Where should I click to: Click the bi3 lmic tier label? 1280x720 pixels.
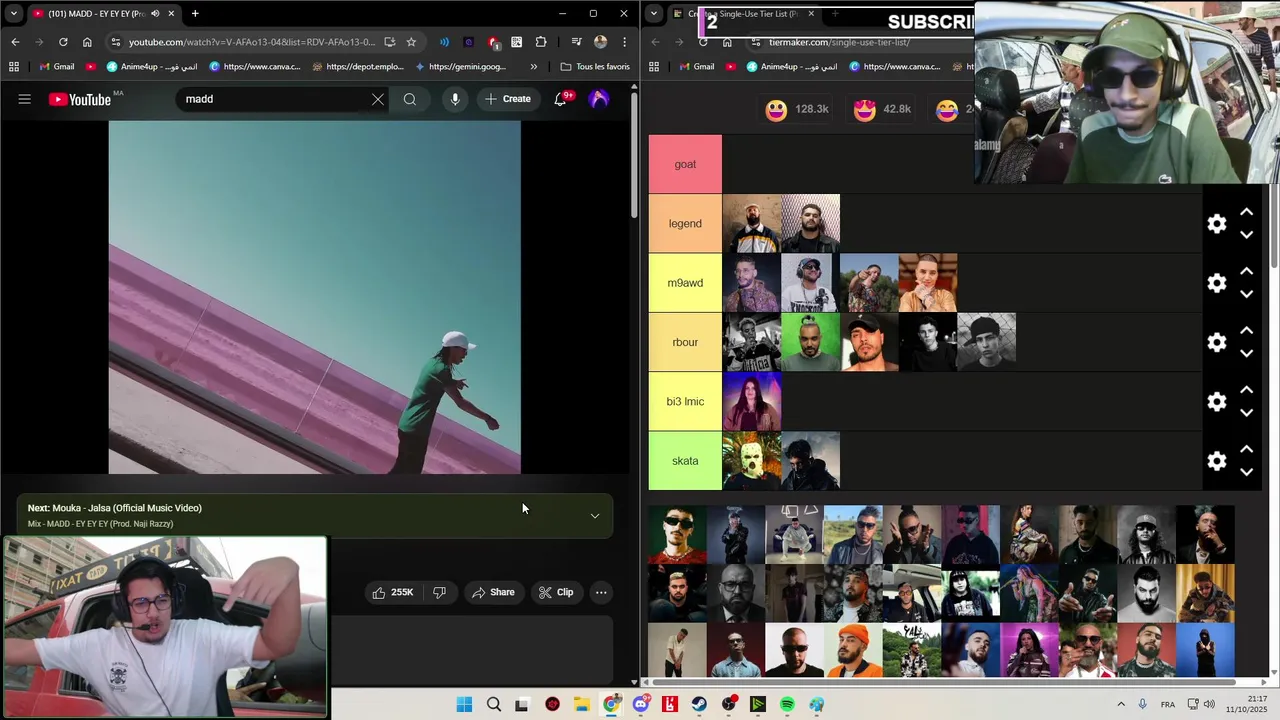tap(685, 402)
